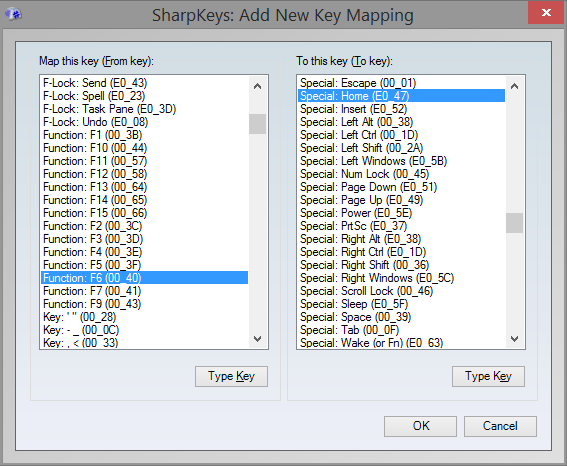Select Function: F4 (00_3E)
The width and height of the screenshot is (567, 466).
[x=144, y=252]
